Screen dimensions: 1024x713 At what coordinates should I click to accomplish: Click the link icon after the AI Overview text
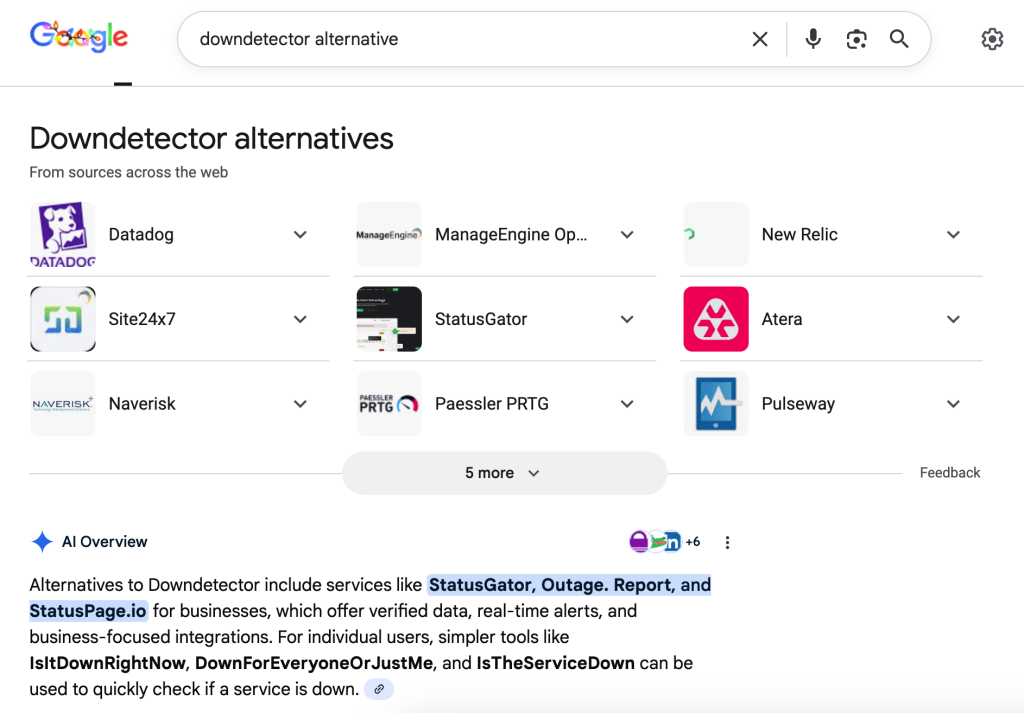(378, 689)
